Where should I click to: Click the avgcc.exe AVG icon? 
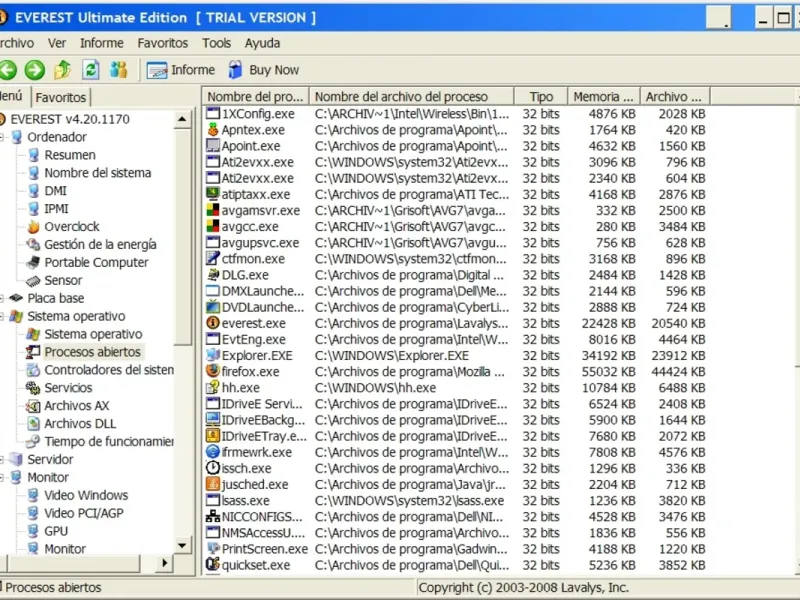click(213, 226)
